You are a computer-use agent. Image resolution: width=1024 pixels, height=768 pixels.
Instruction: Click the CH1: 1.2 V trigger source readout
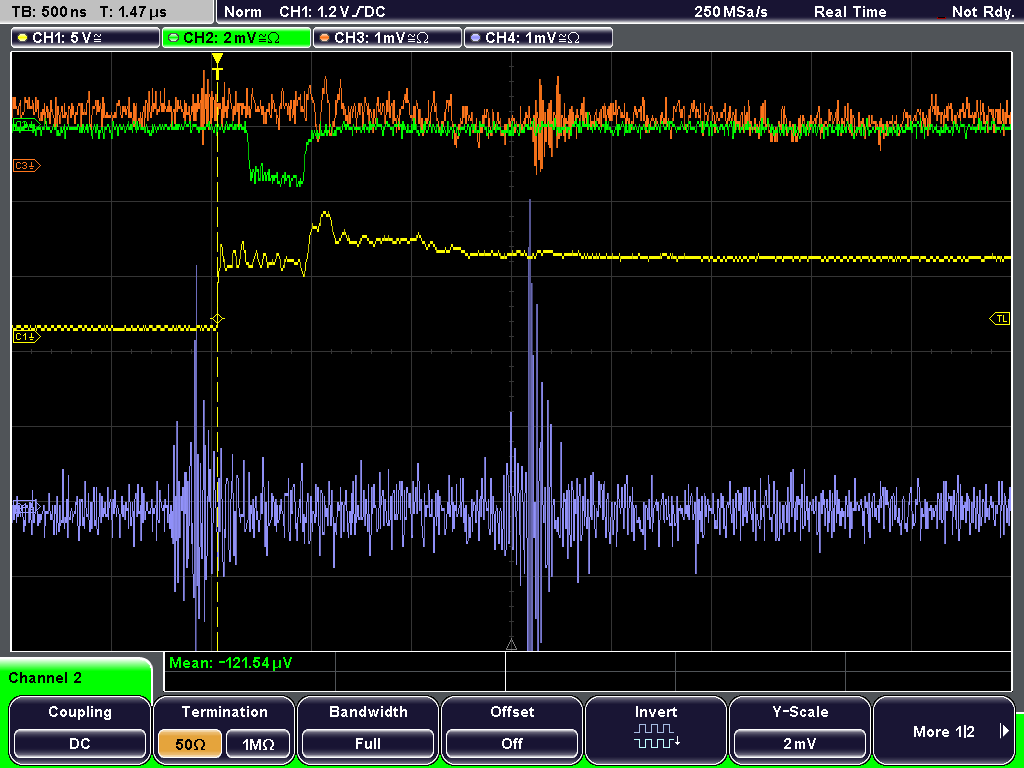[332, 12]
